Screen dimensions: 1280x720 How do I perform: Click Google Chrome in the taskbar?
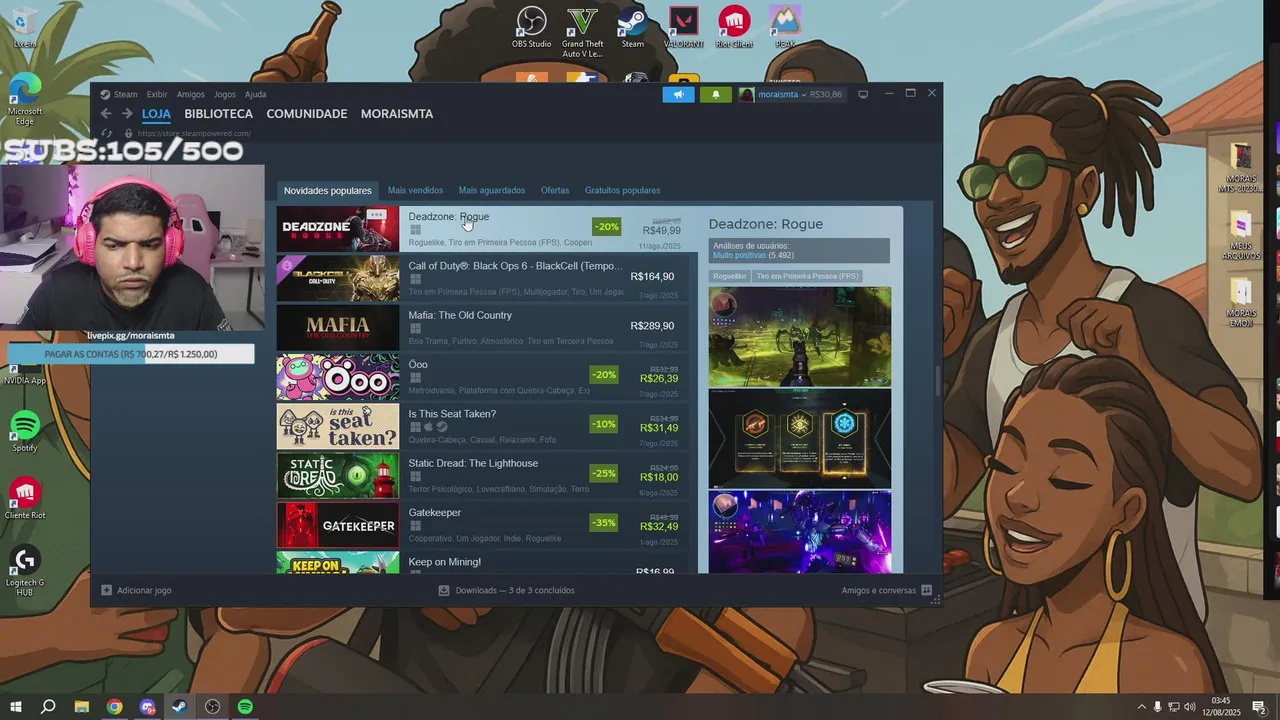click(x=114, y=707)
